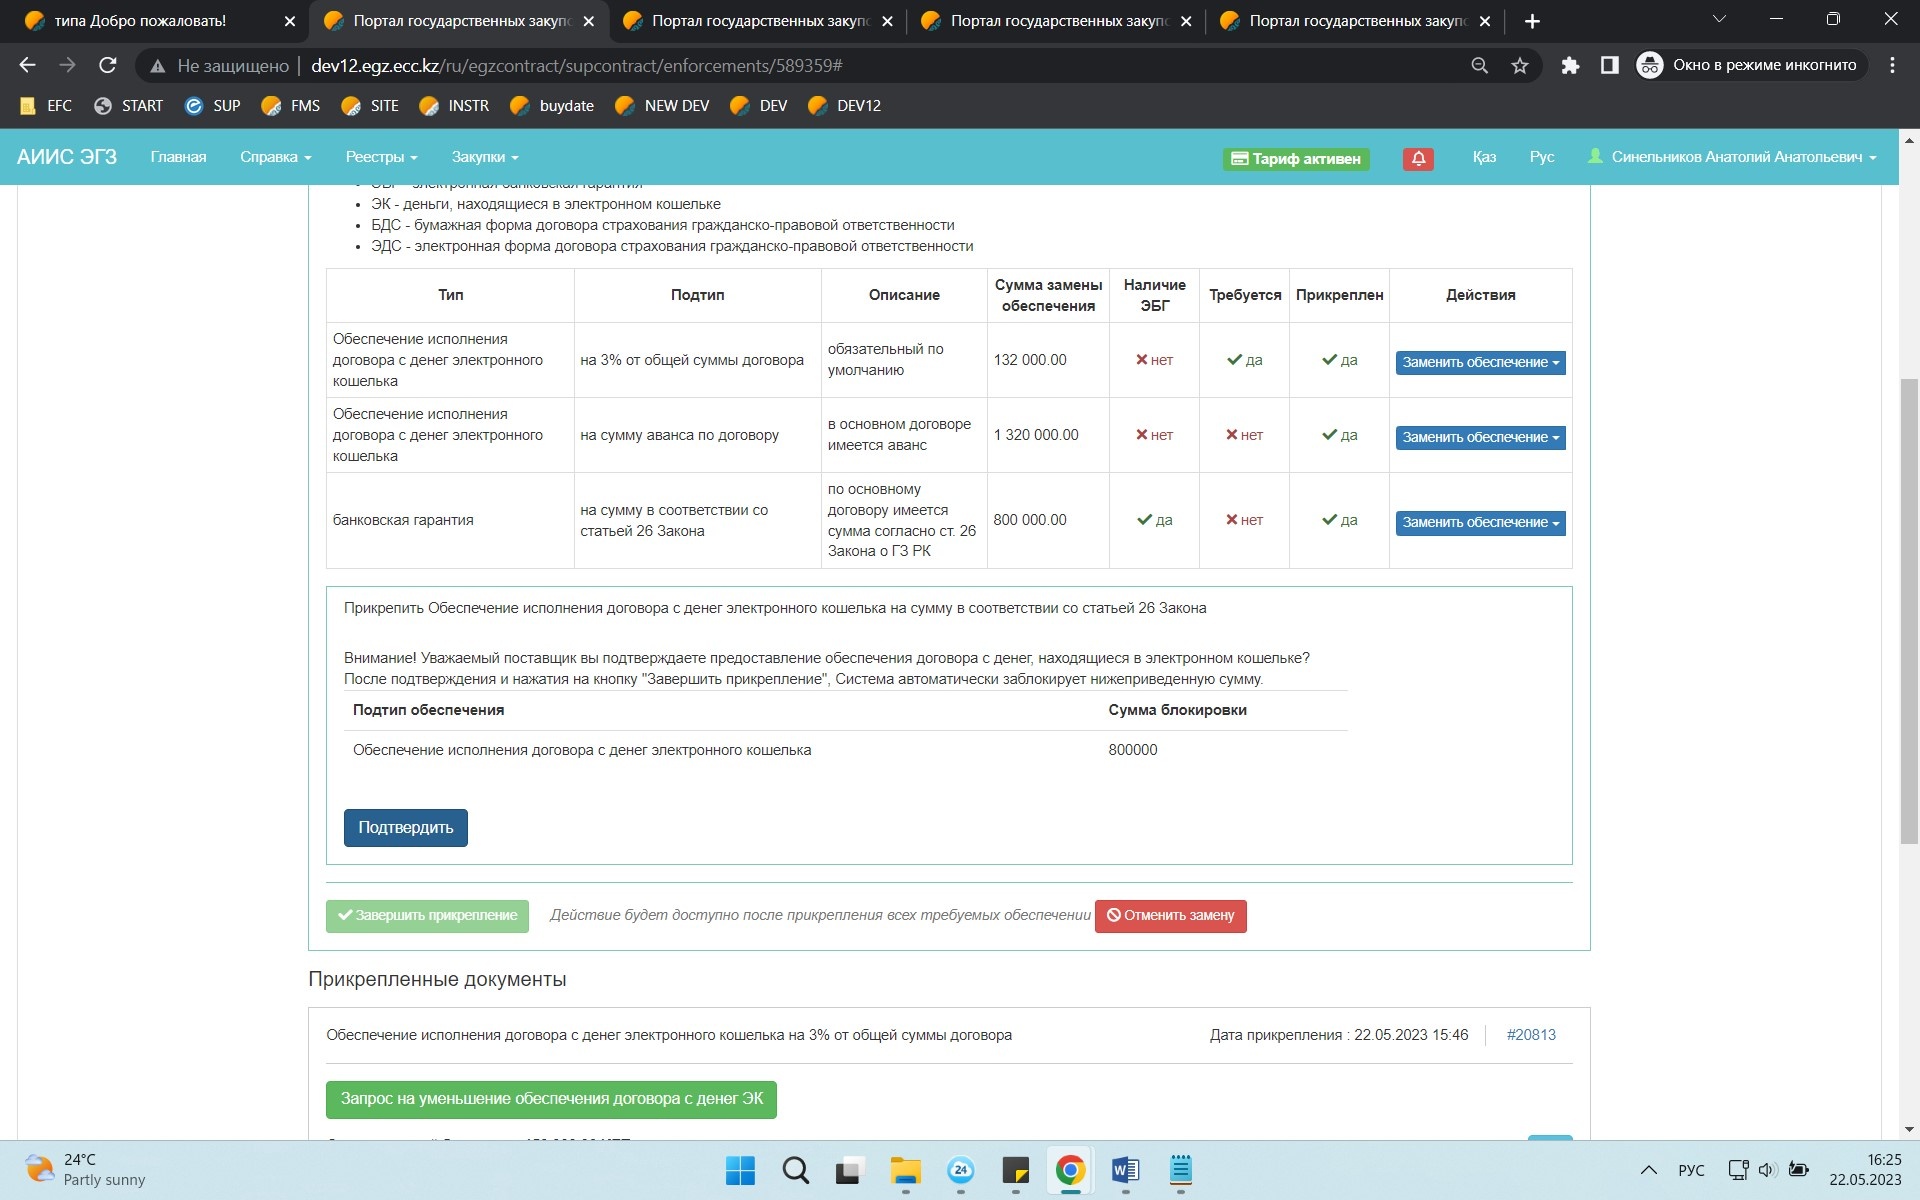1920x1200 pixels.
Task: Click the bookmark star in address bar
Action: tap(1520, 65)
